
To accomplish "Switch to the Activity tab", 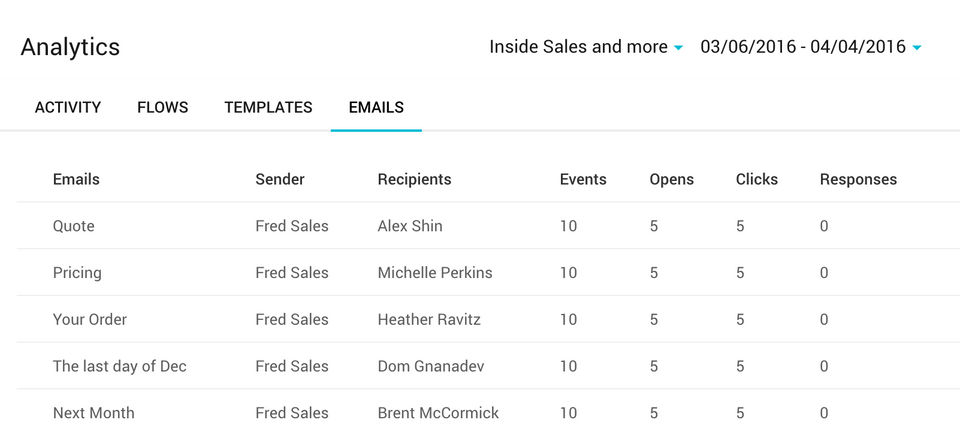I will pyautogui.click(x=68, y=107).
